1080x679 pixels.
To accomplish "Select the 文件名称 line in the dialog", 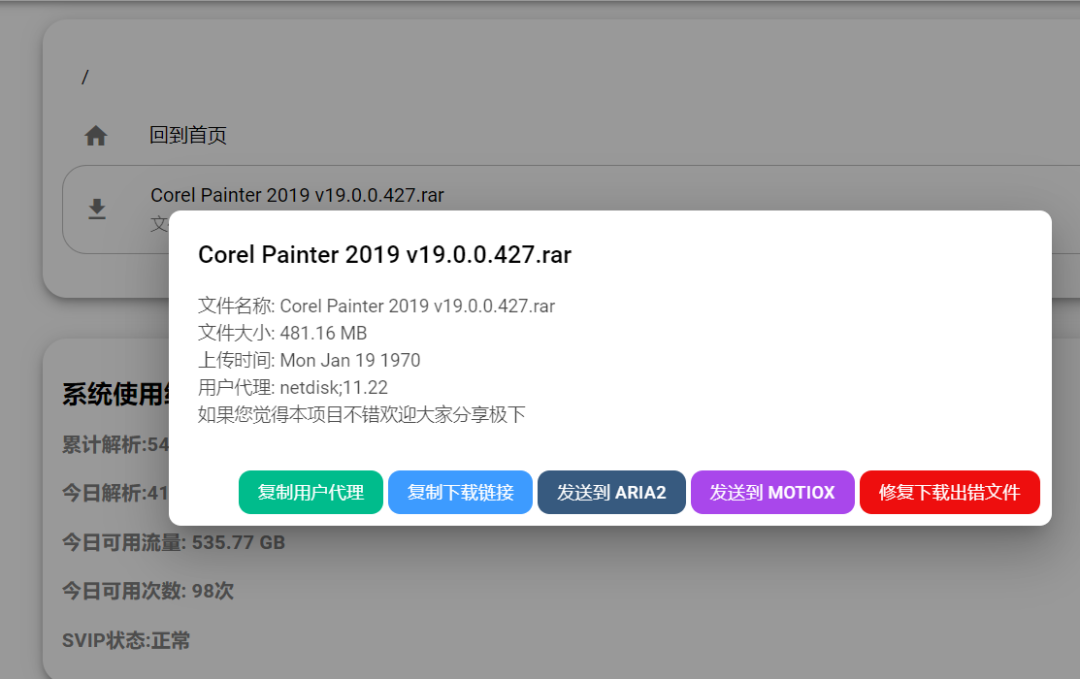I will tap(376, 306).
